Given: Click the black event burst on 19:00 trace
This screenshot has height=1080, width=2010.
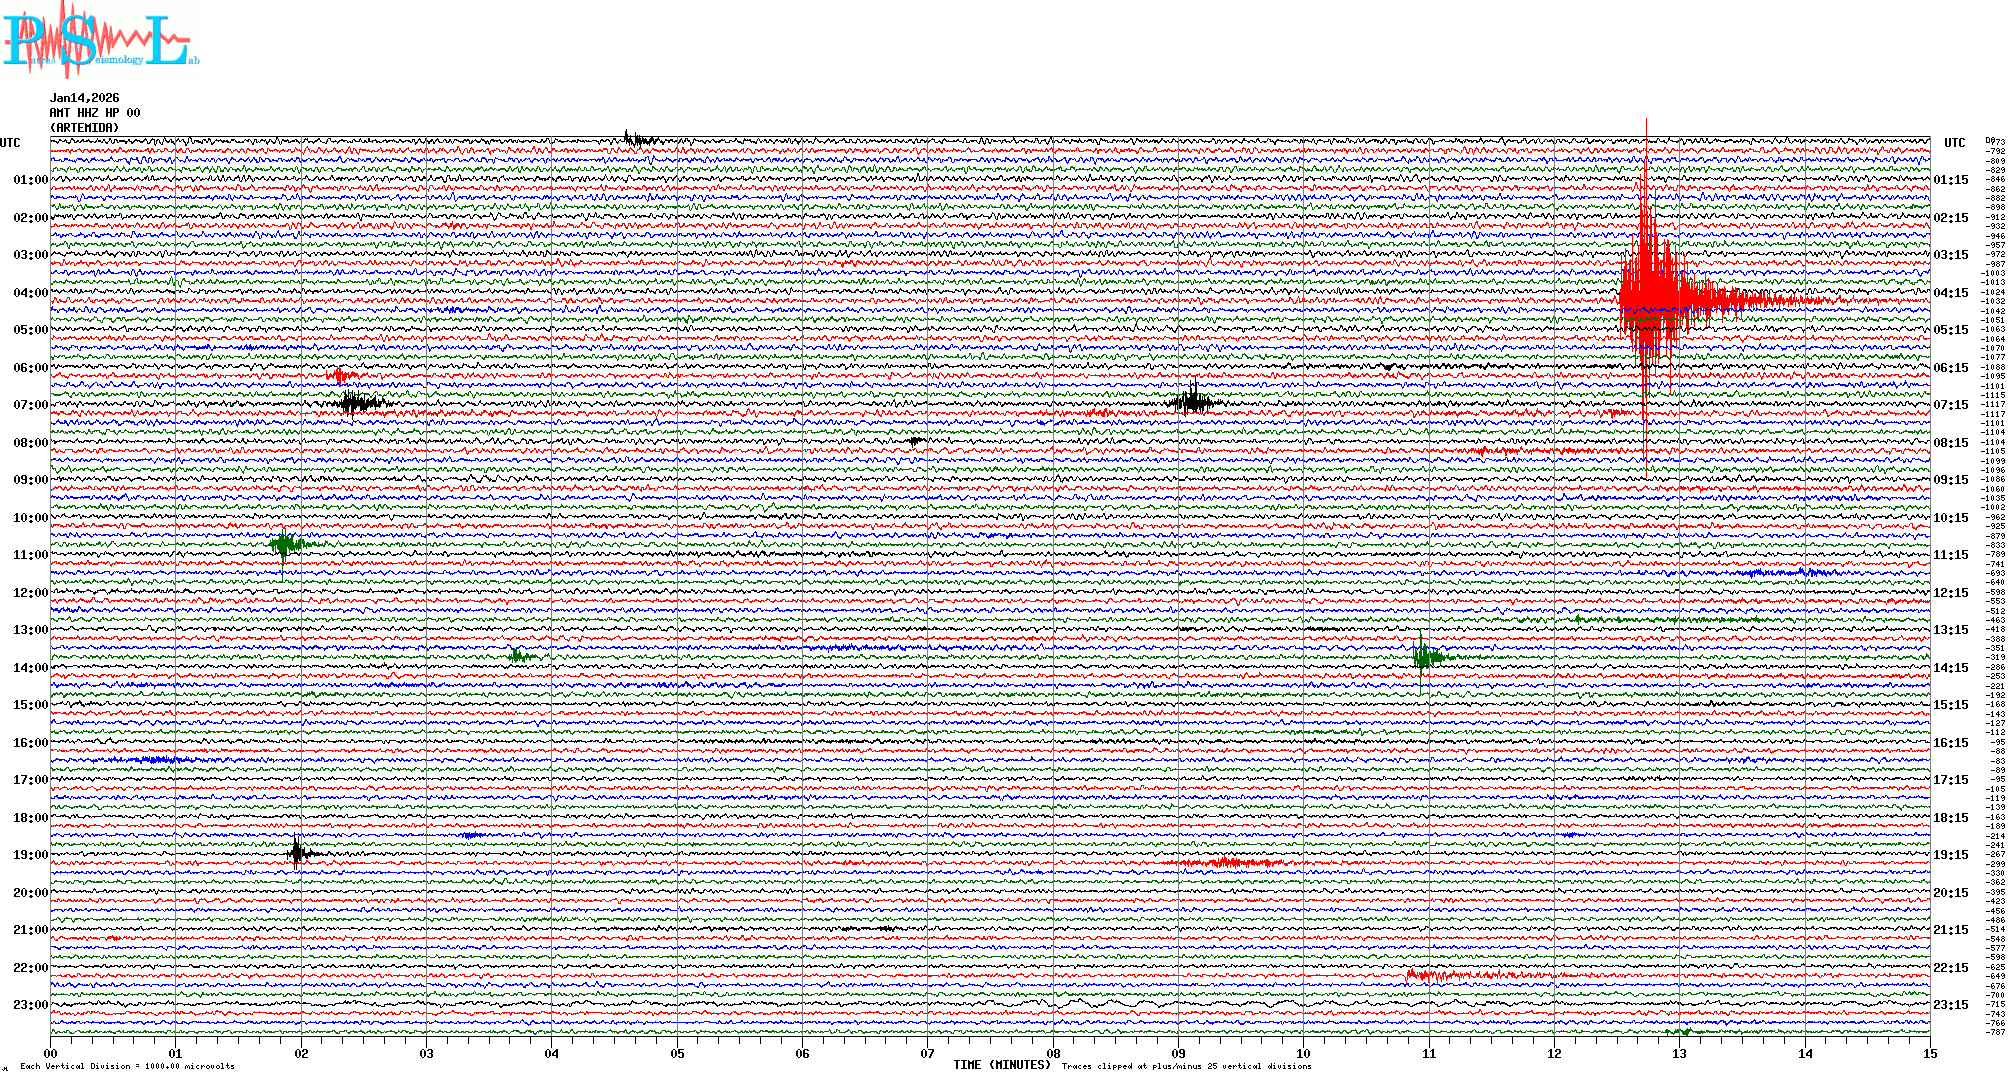Looking at the screenshot, I should [298, 853].
